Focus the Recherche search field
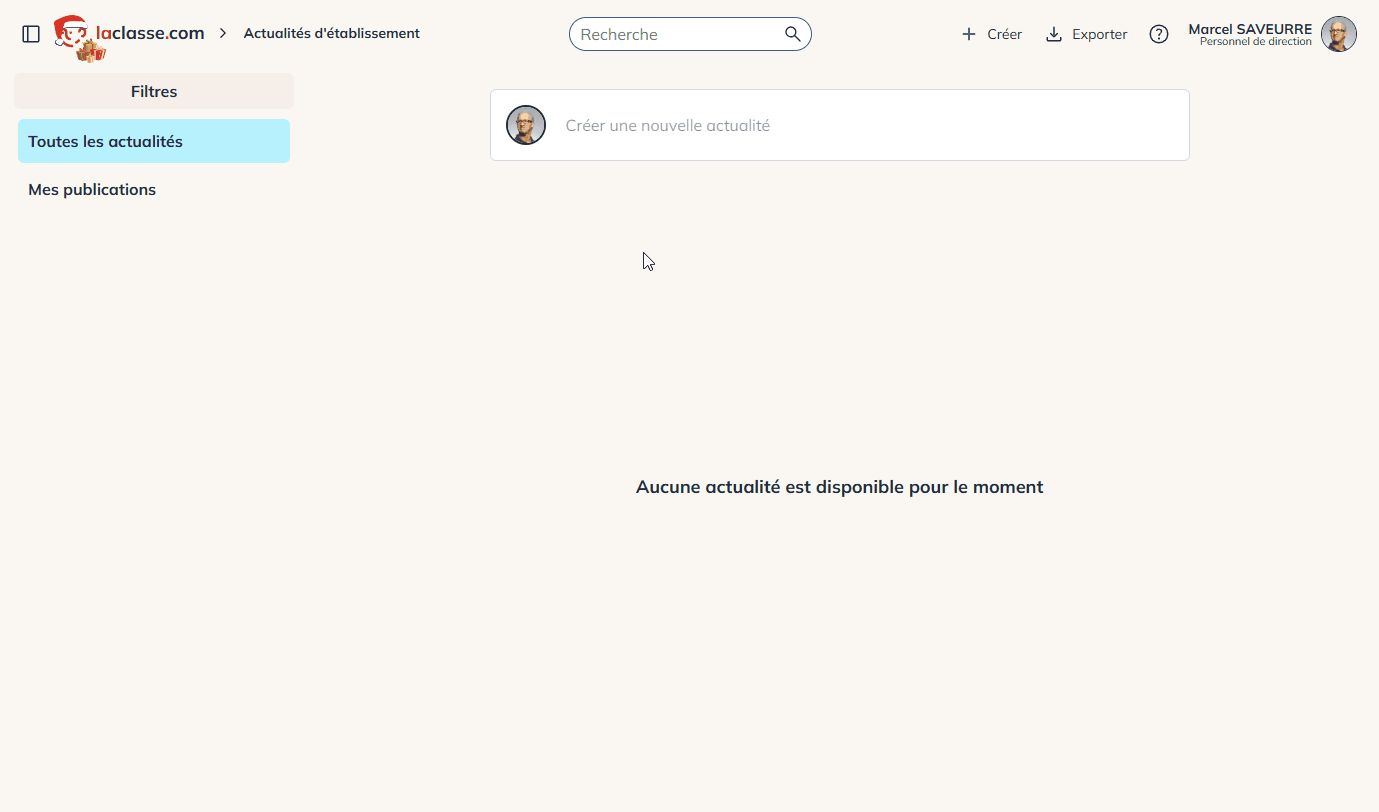 click(675, 34)
